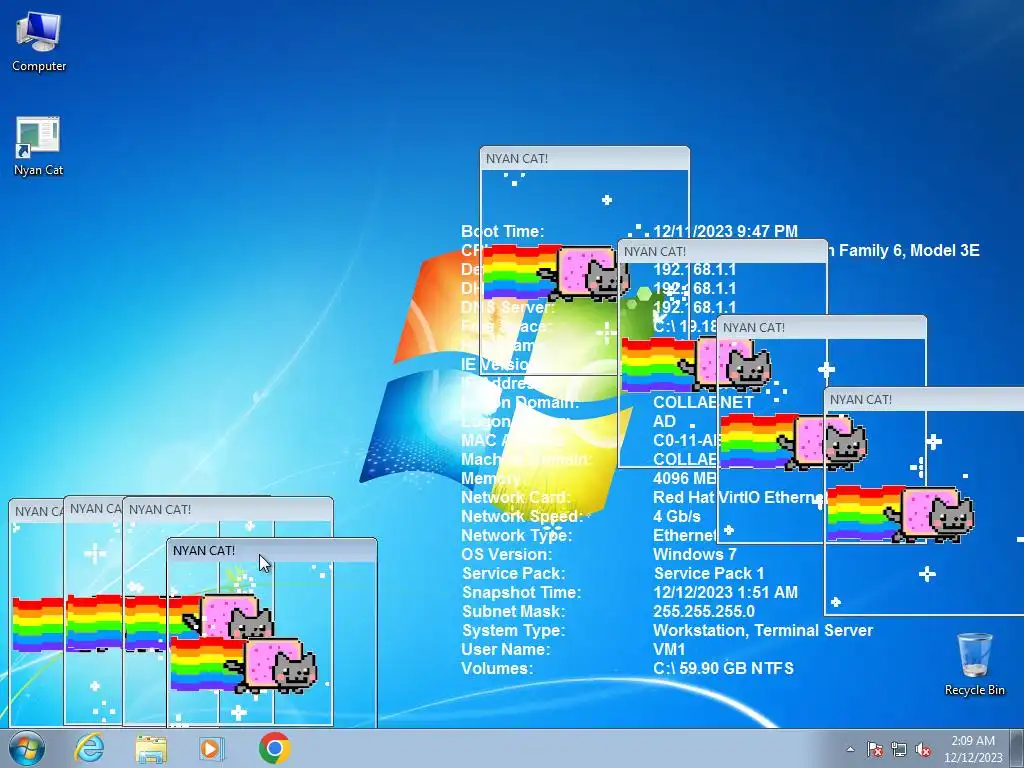
Task: Launch Google Chrome from the taskbar
Action: click(x=274, y=748)
